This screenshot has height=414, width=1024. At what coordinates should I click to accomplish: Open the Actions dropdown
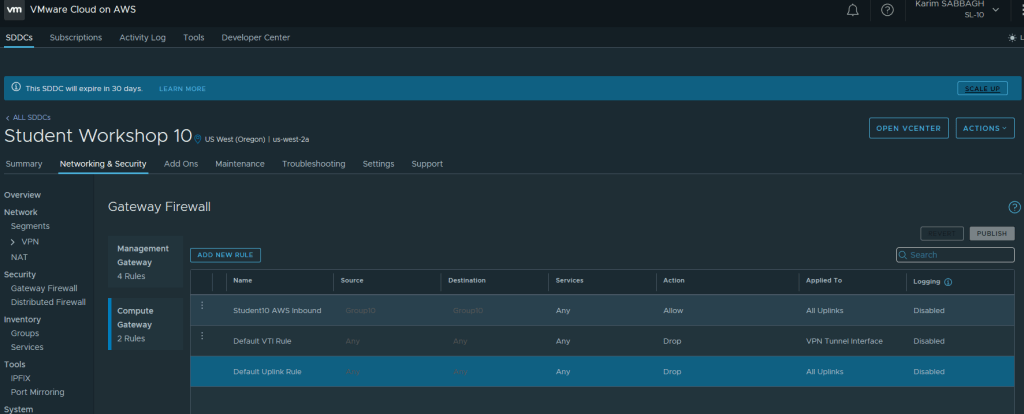[x=985, y=128]
